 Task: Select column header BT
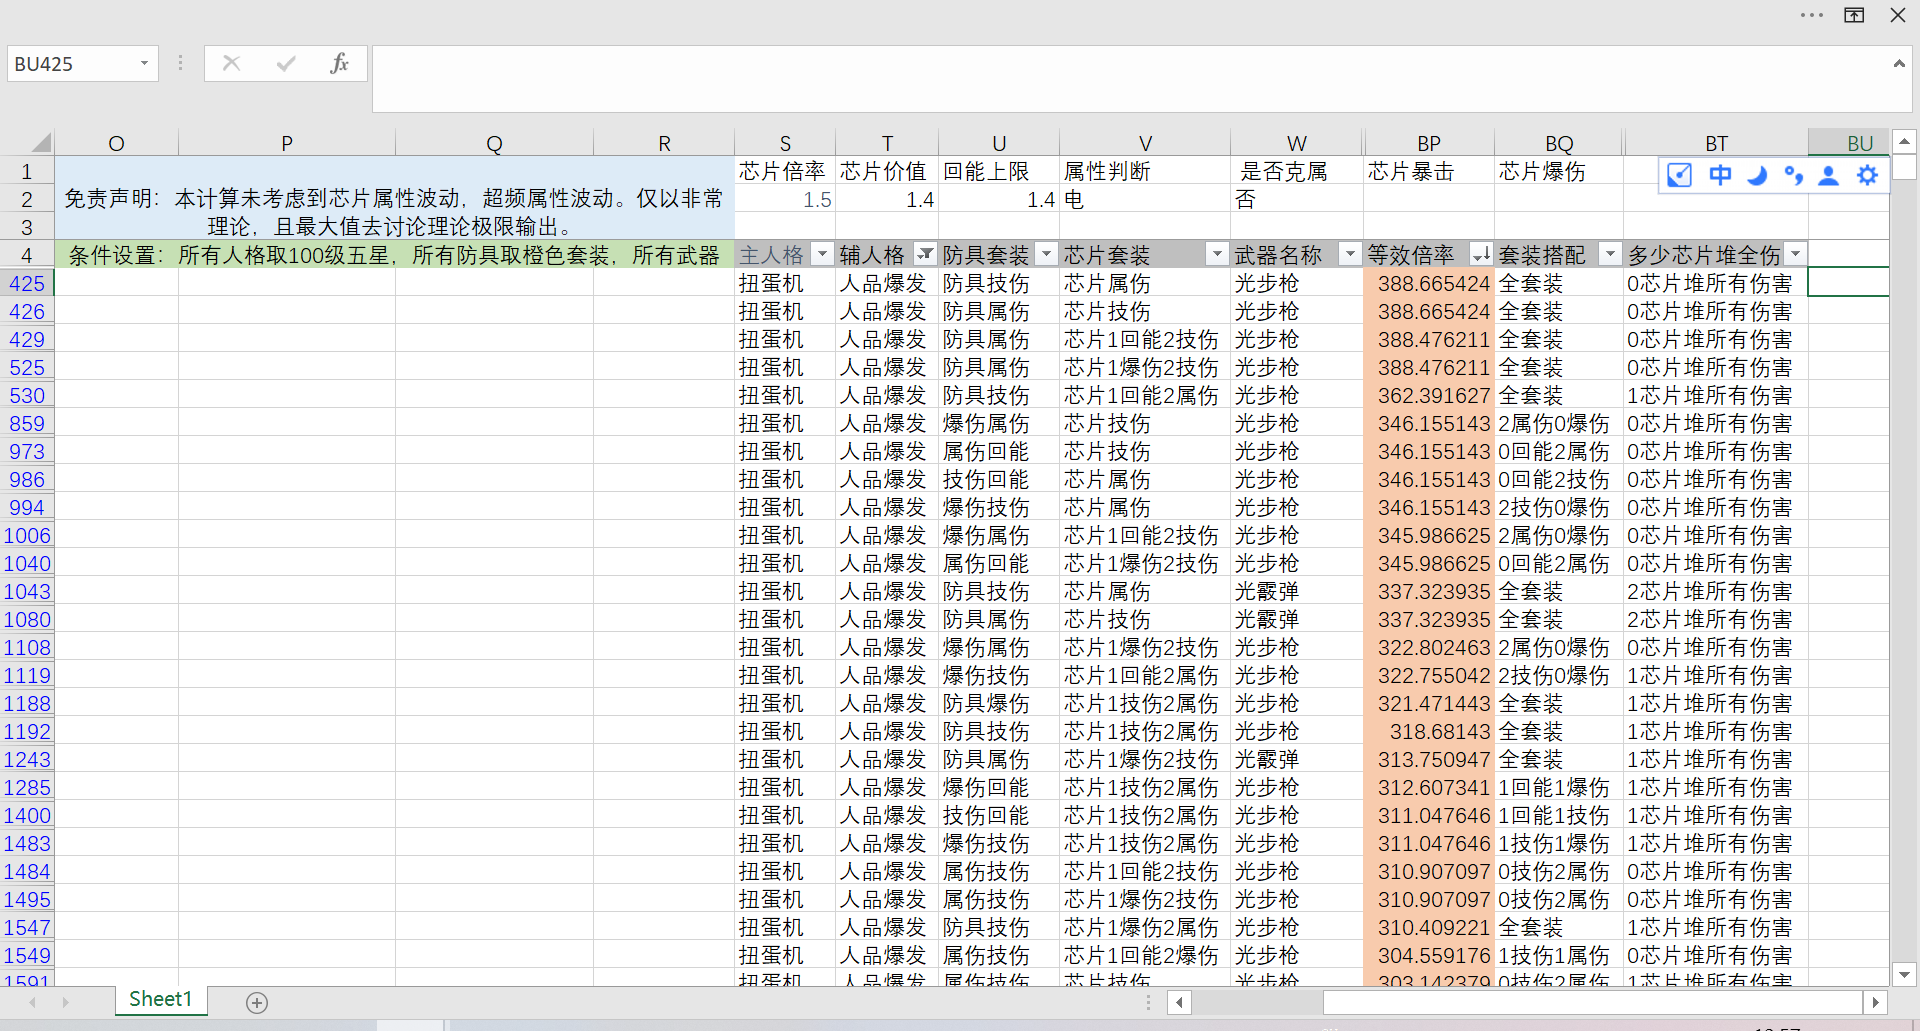click(1716, 143)
